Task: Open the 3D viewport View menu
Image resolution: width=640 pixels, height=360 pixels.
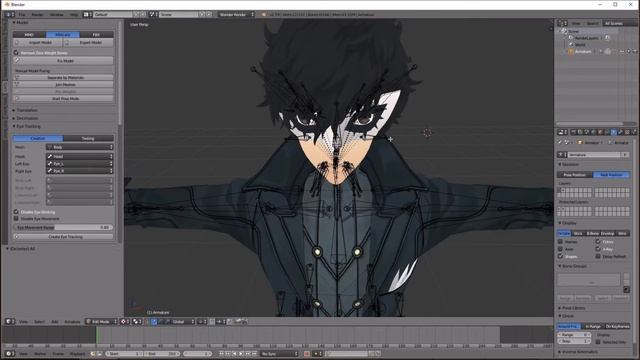Action: click(23, 322)
